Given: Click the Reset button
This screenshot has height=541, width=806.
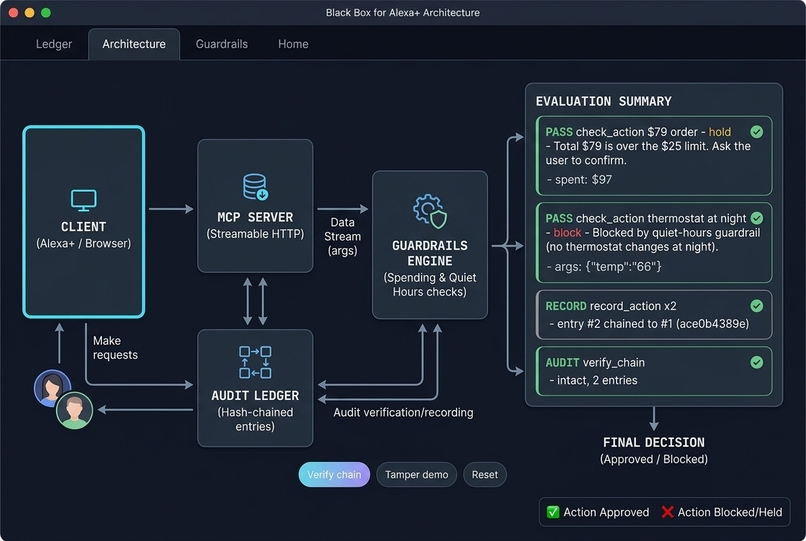Looking at the screenshot, I should pyautogui.click(x=485, y=475).
